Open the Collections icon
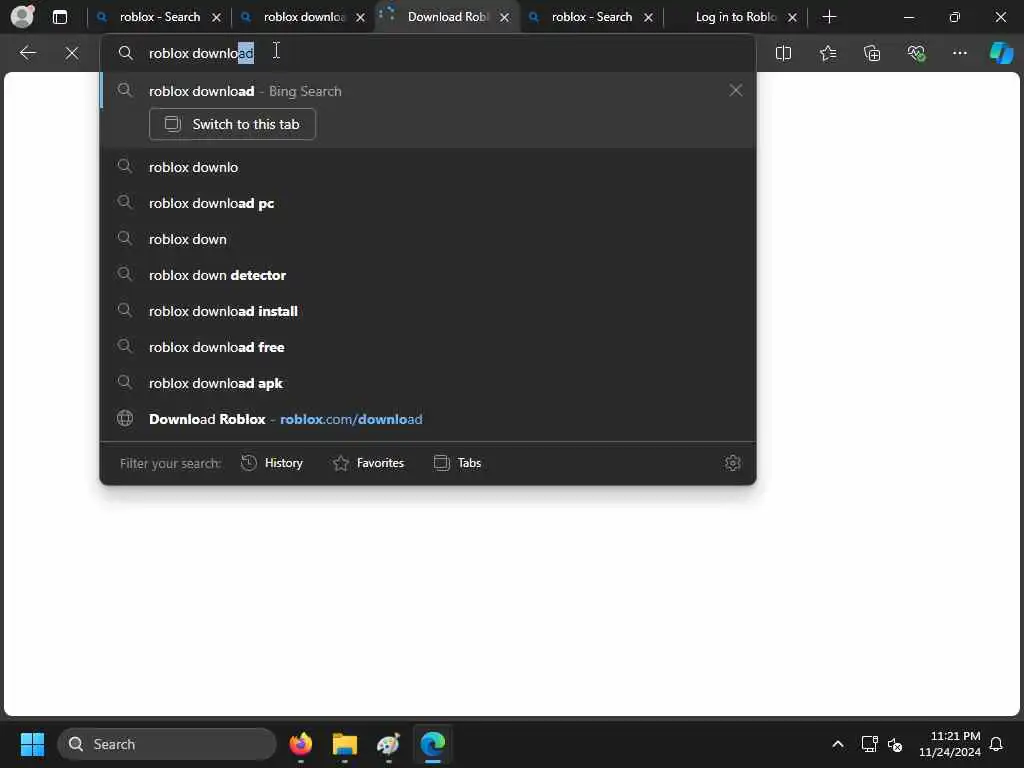The image size is (1024, 768). tap(872, 53)
